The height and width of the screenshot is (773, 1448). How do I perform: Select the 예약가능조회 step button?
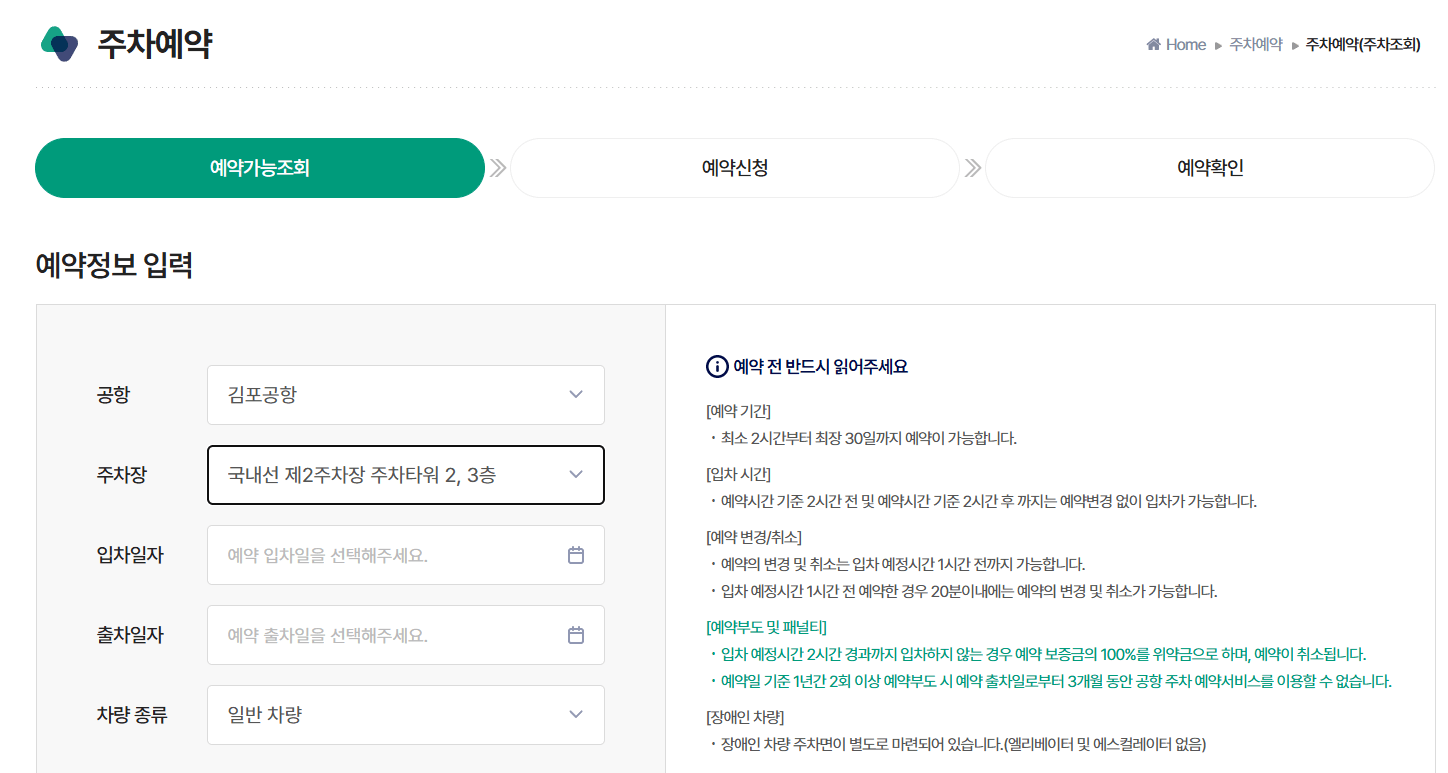260,168
